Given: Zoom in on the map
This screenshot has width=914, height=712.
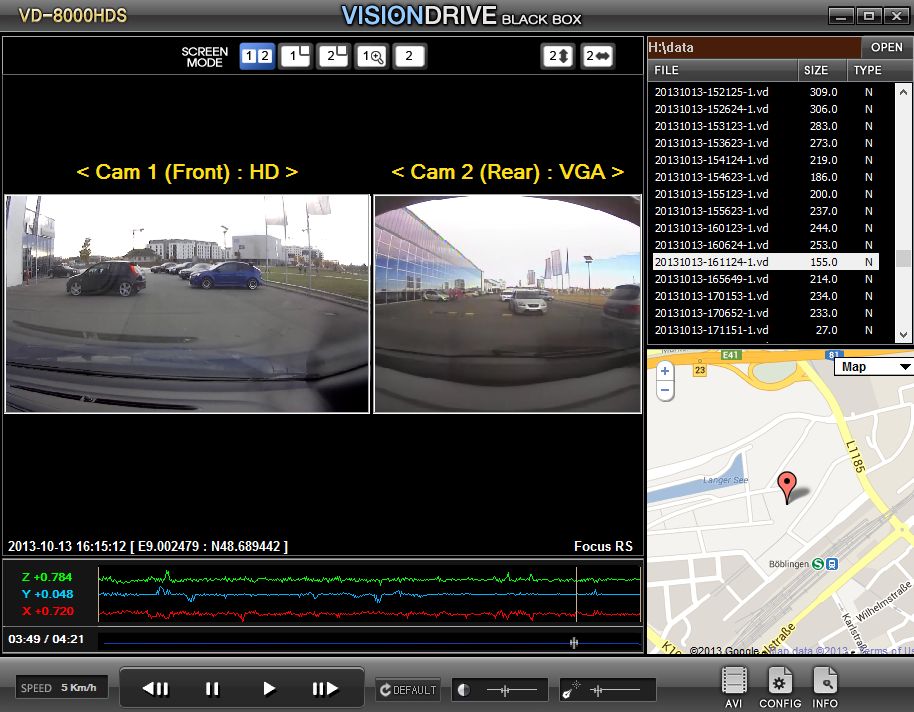Looking at the screenshot, I should [x=665, y=371].
